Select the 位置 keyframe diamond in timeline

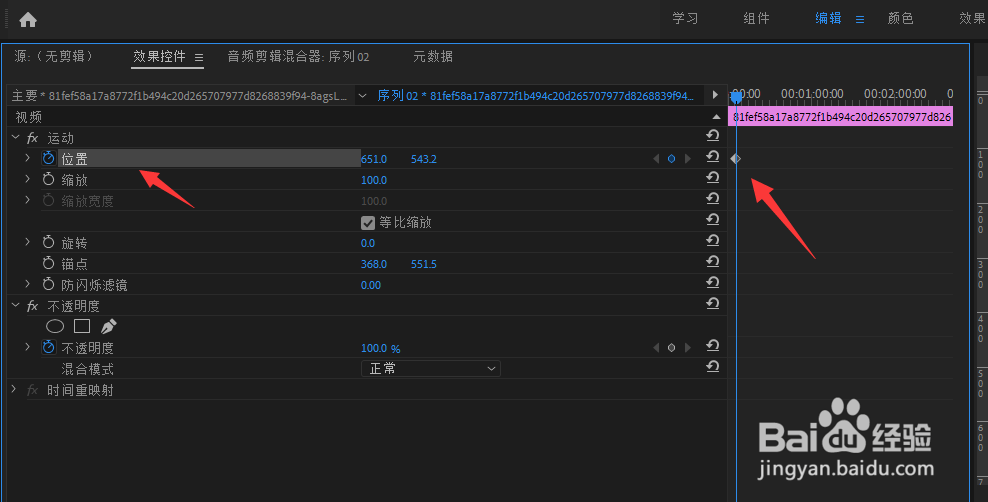coord(735,159)
